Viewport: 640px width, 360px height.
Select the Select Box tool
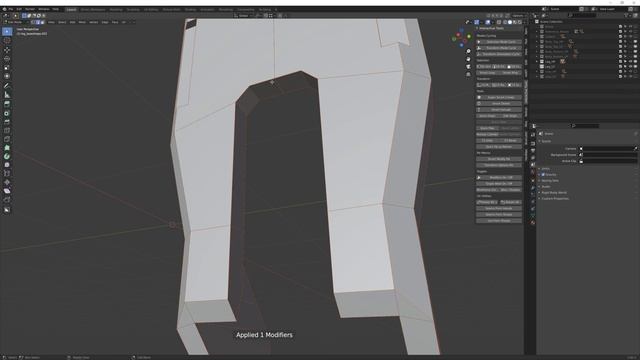7,31
